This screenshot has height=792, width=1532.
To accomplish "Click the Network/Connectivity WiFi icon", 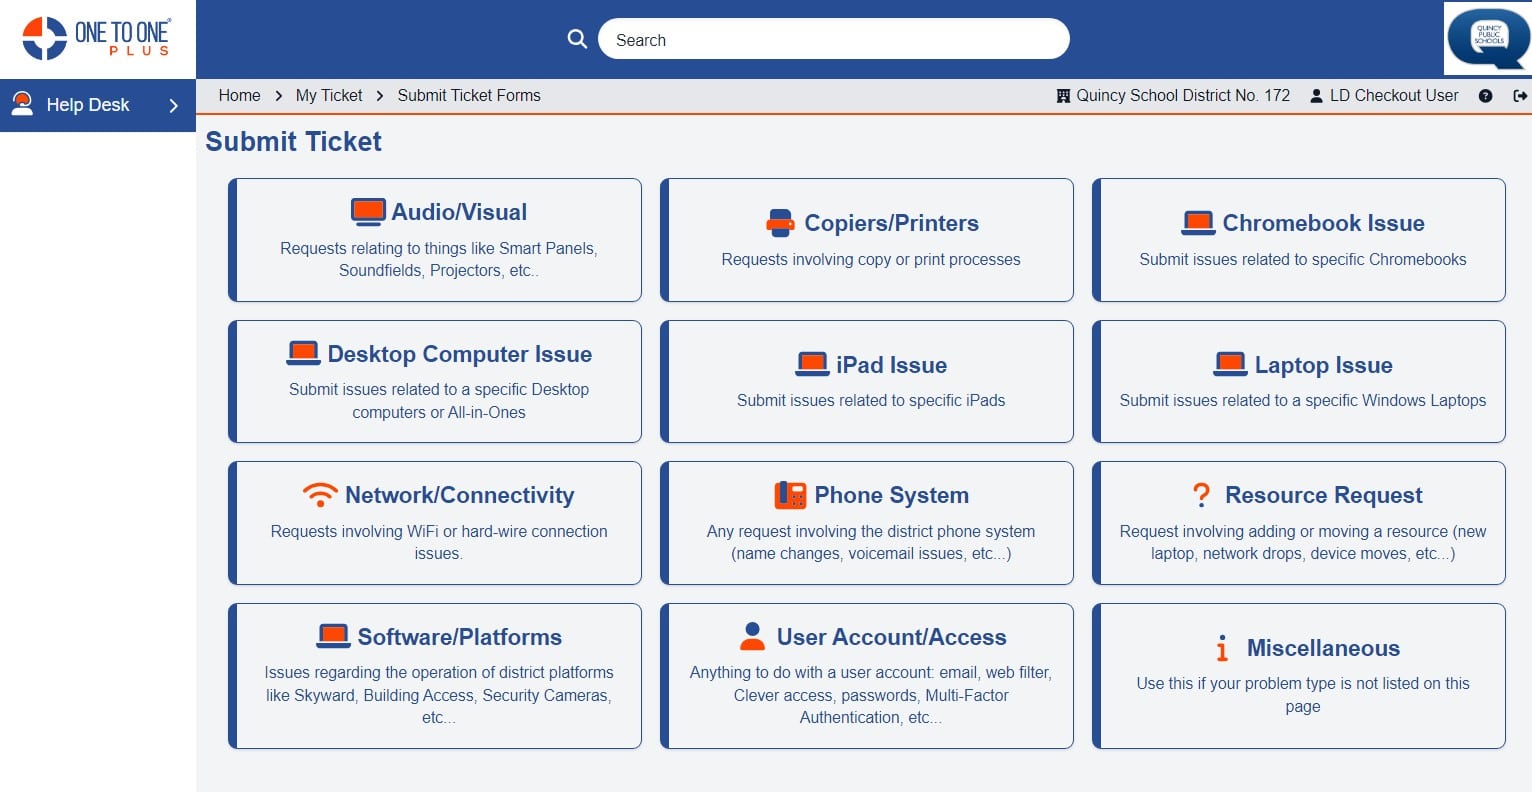I will tap(320, 495).
